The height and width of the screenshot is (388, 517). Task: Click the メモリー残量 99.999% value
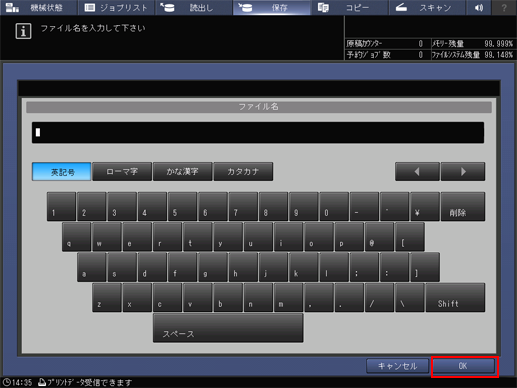coord(498,44)
